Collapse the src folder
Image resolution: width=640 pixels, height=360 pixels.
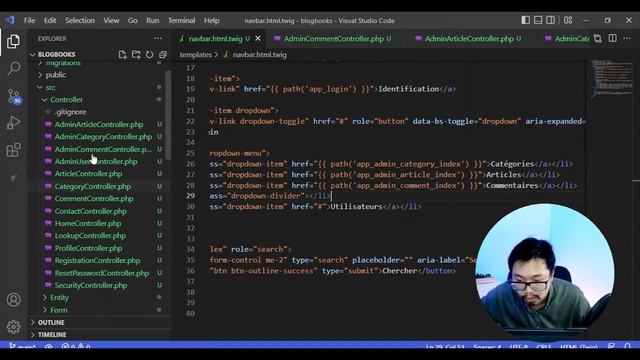click(50, 87)
